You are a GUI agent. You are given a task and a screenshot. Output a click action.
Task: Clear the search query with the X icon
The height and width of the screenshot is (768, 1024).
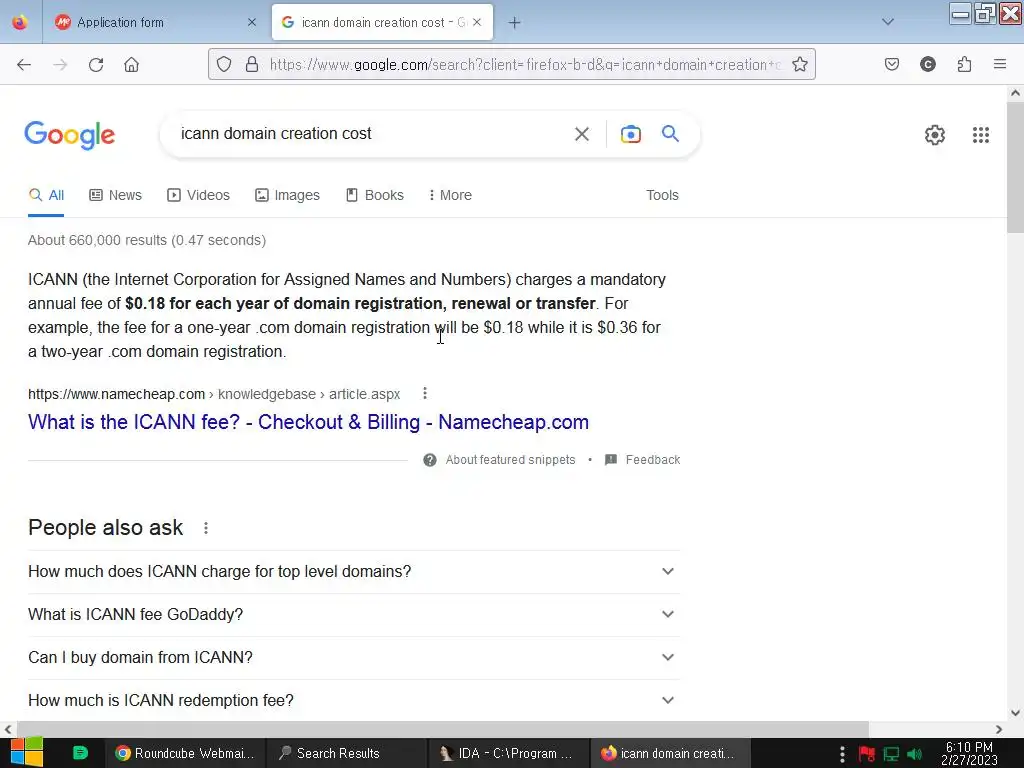click(x=582, y=135)
